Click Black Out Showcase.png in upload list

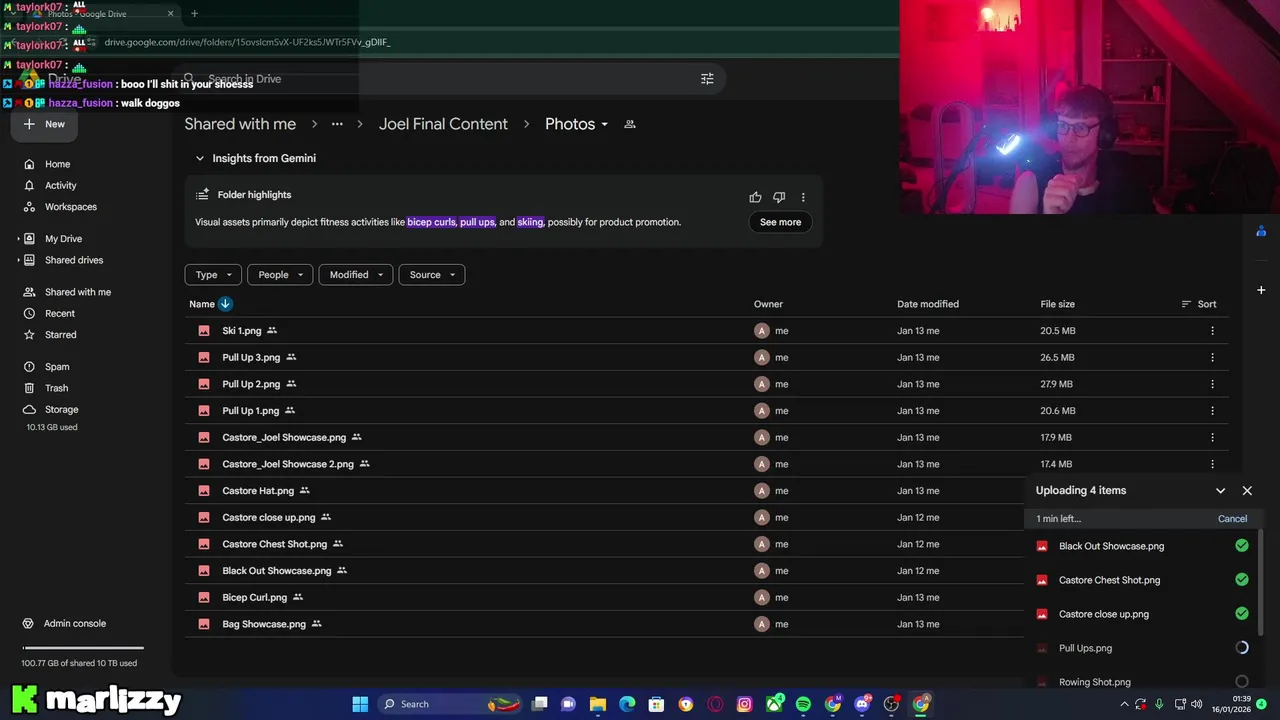tap(1111, 546)
